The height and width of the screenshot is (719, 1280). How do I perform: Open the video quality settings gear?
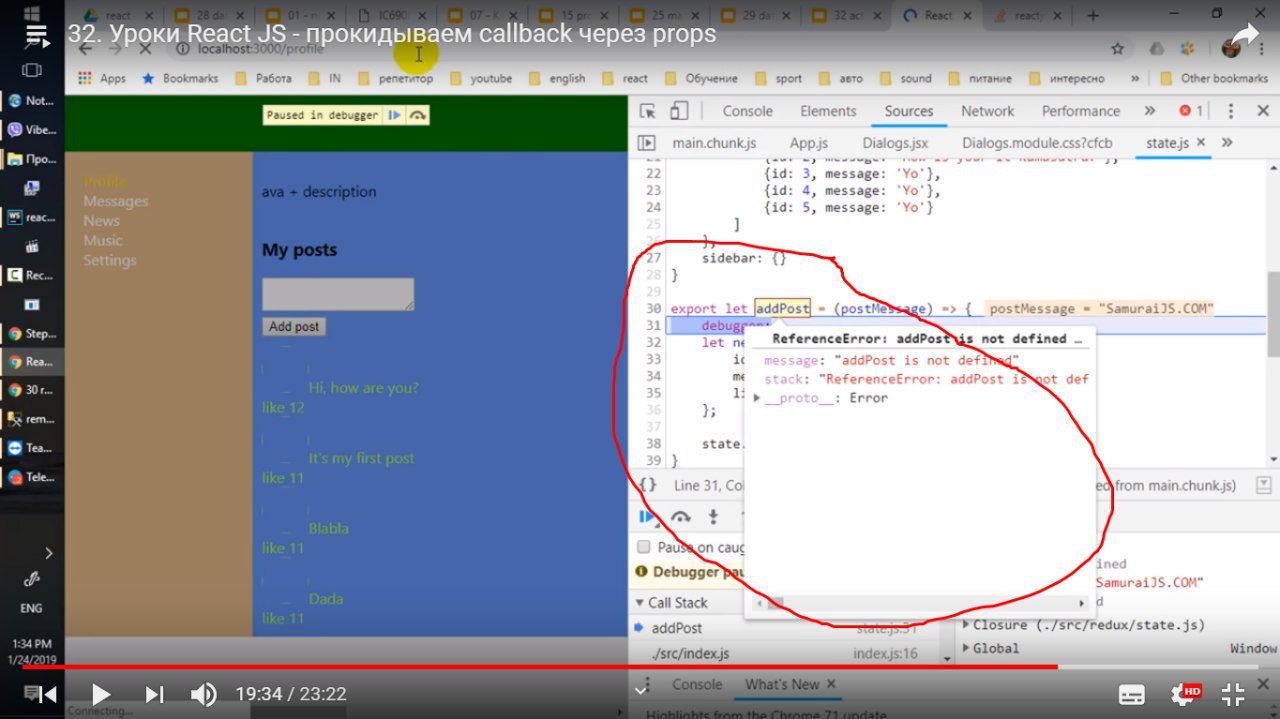click(1184, 694)
